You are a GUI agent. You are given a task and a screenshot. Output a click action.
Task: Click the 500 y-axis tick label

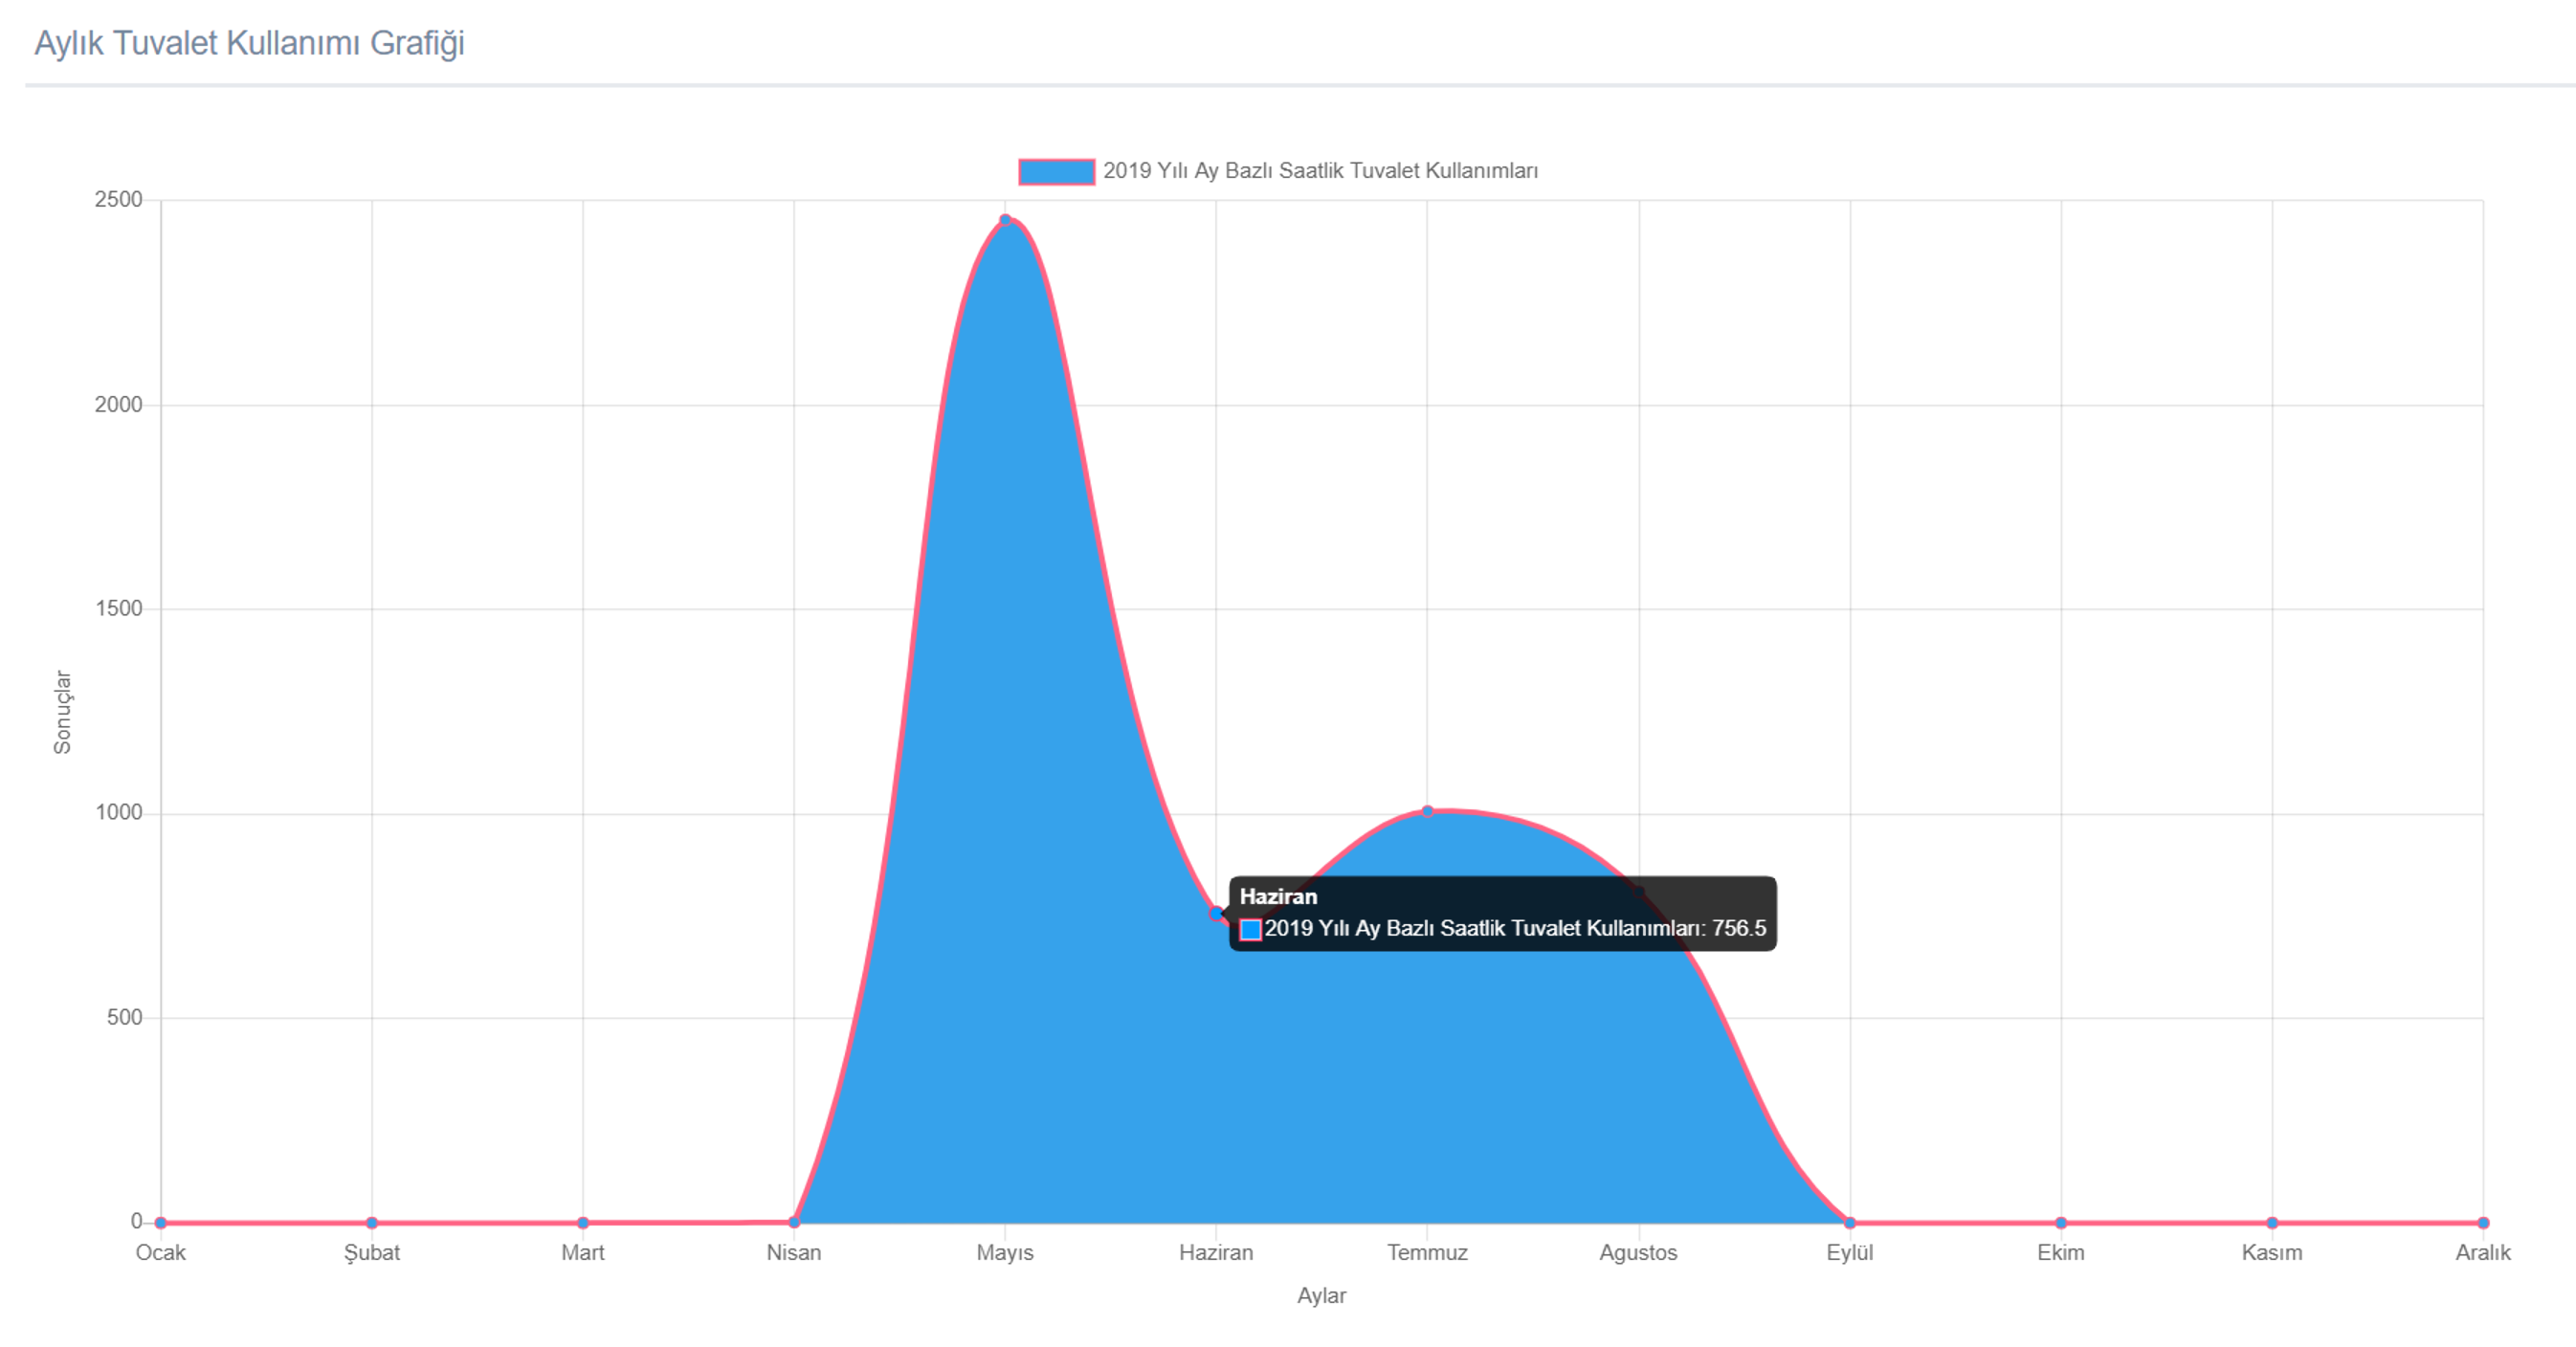click(x=125, y=1017)
